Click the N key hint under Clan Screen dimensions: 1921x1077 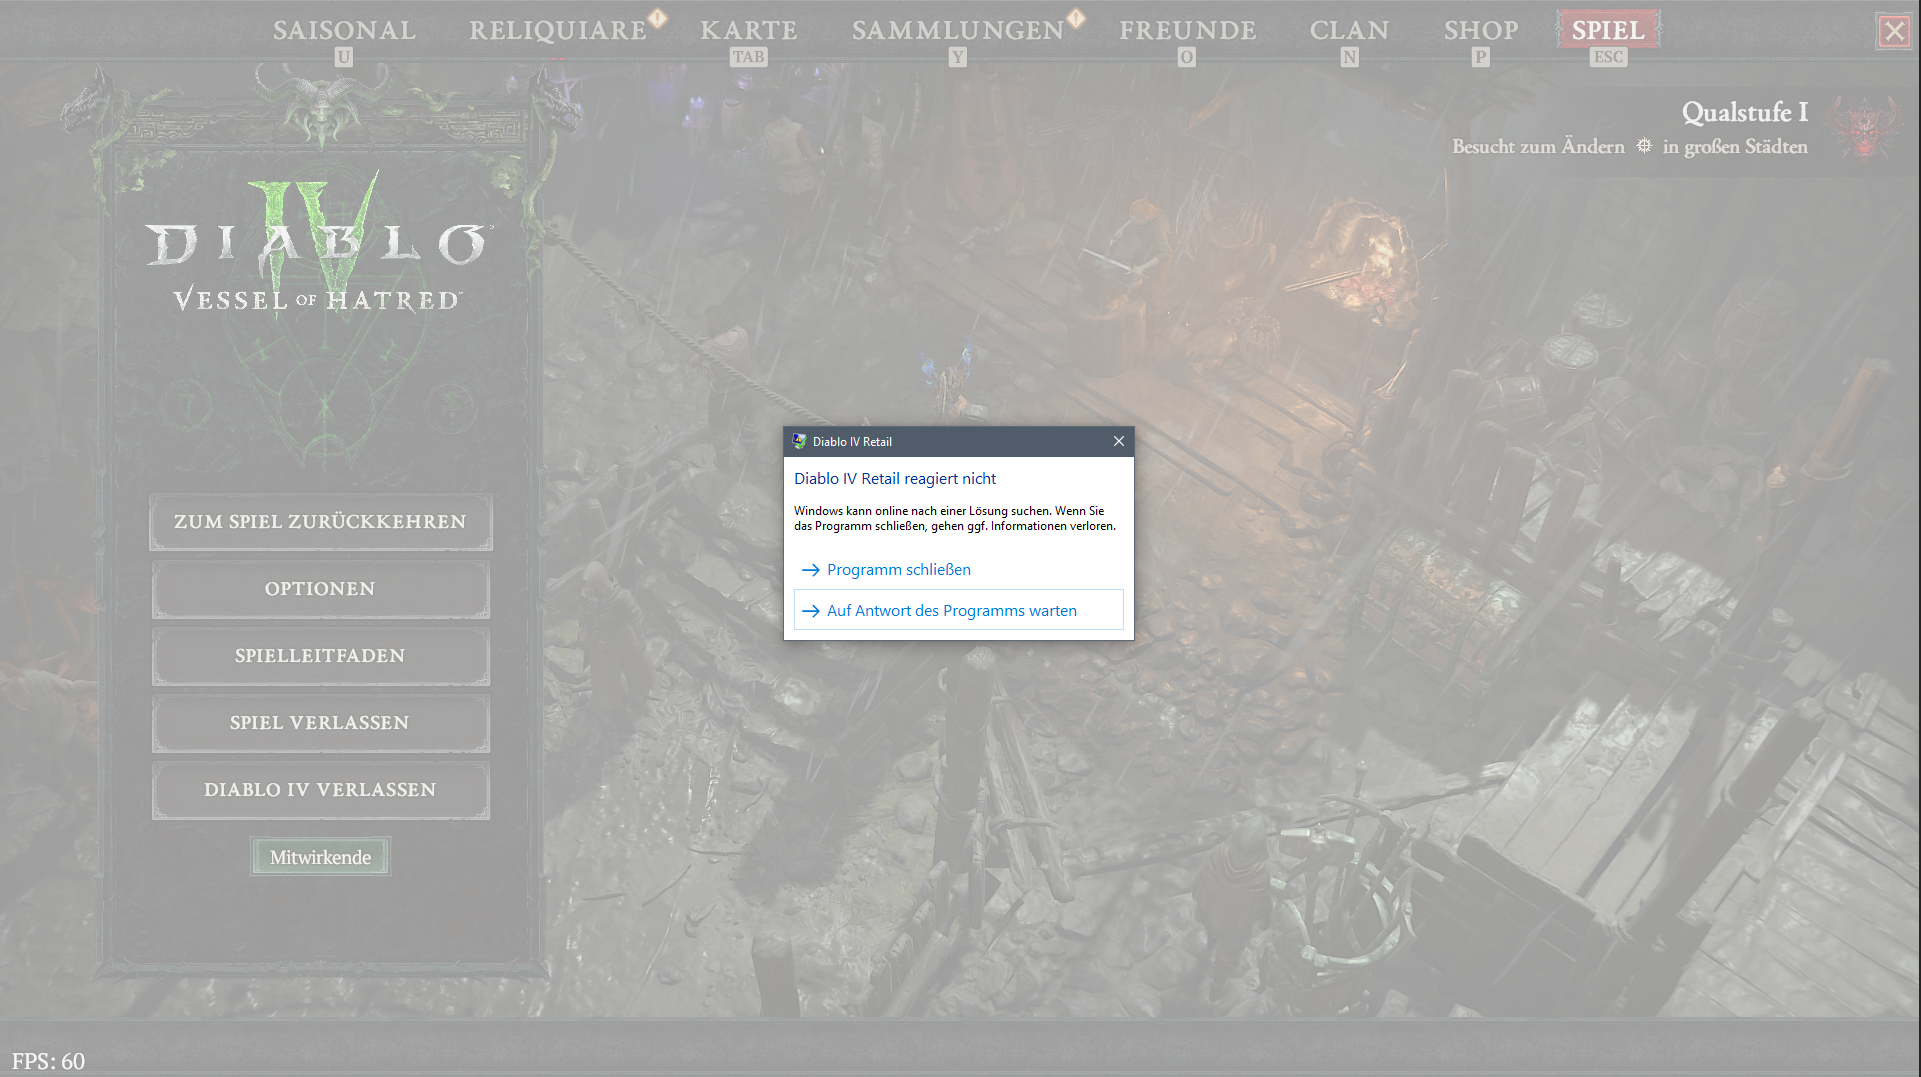[1349, 57]
